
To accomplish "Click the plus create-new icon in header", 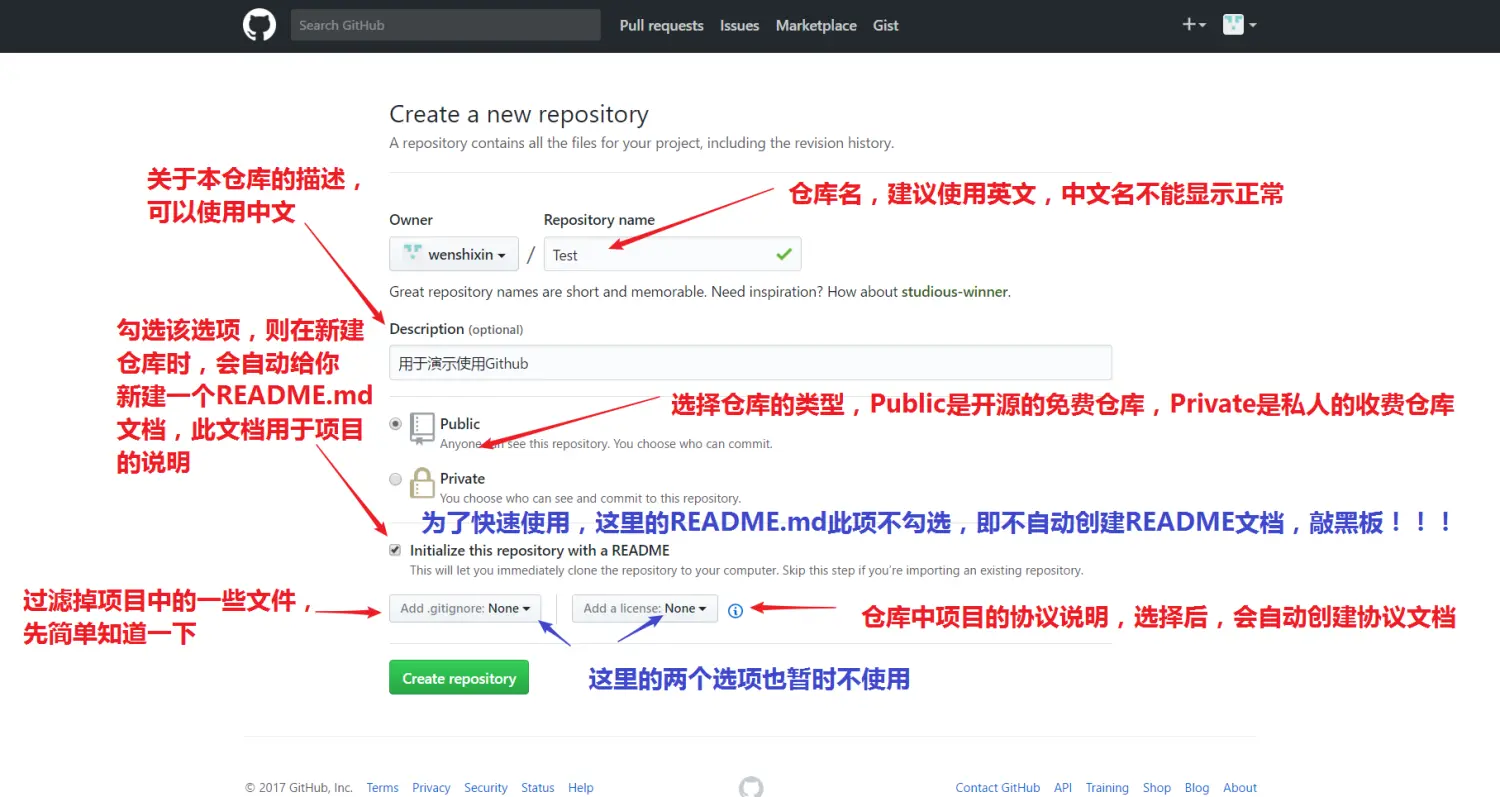I will click(x=1194, y=25).
